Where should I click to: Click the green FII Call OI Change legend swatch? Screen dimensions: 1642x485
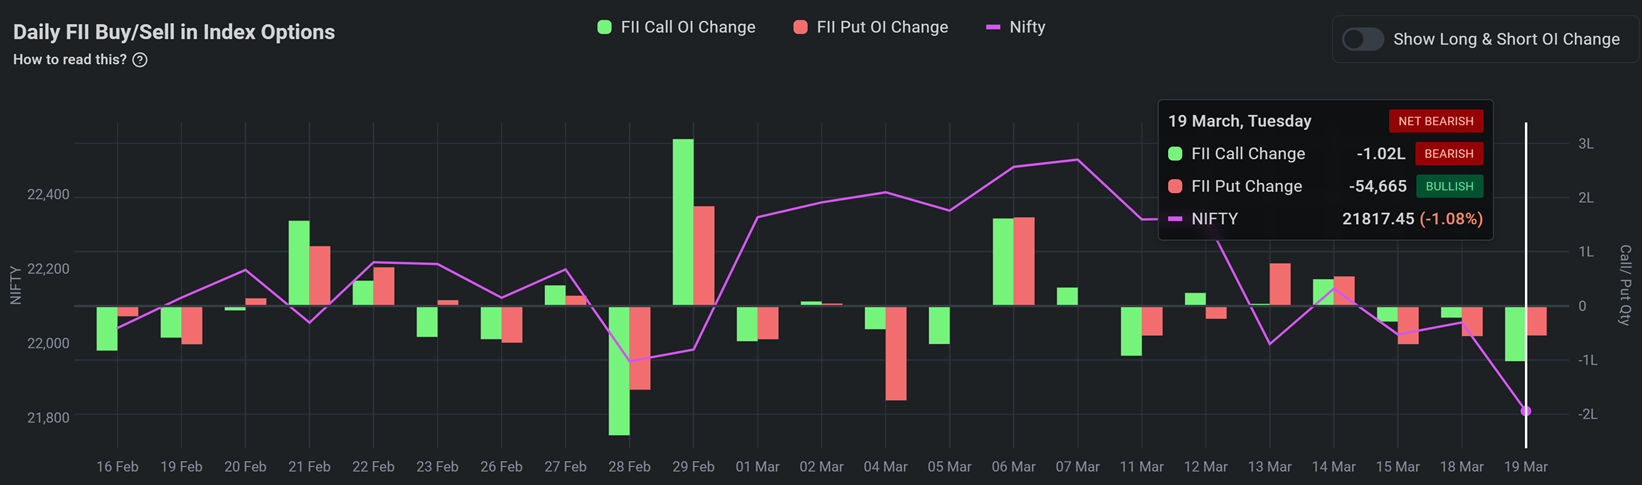[604, 27]
